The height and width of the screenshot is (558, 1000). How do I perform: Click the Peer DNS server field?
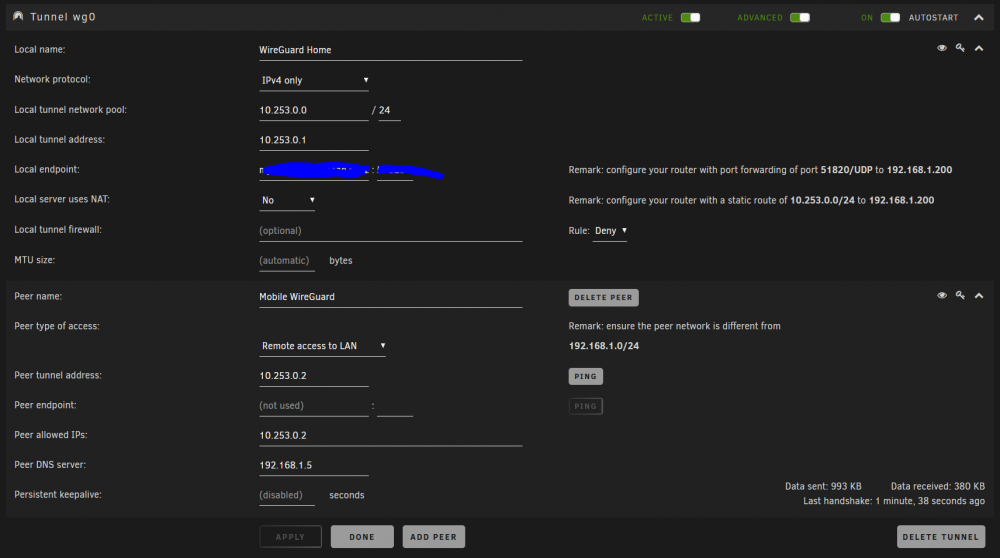click(x=314, y=466)
